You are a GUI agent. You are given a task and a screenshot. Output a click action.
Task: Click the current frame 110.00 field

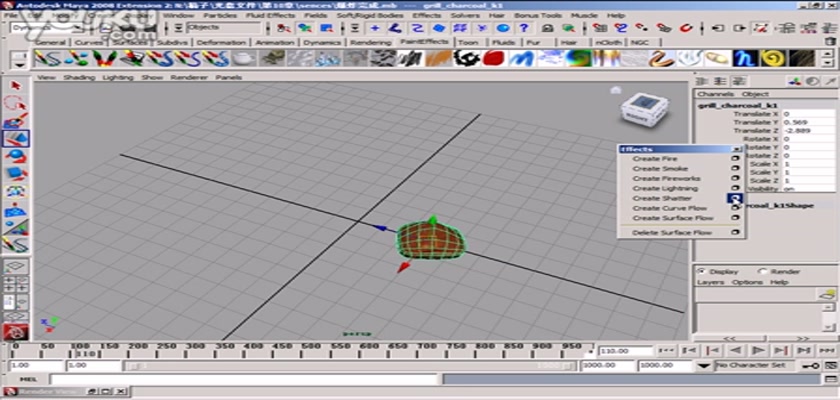[625, 351]
